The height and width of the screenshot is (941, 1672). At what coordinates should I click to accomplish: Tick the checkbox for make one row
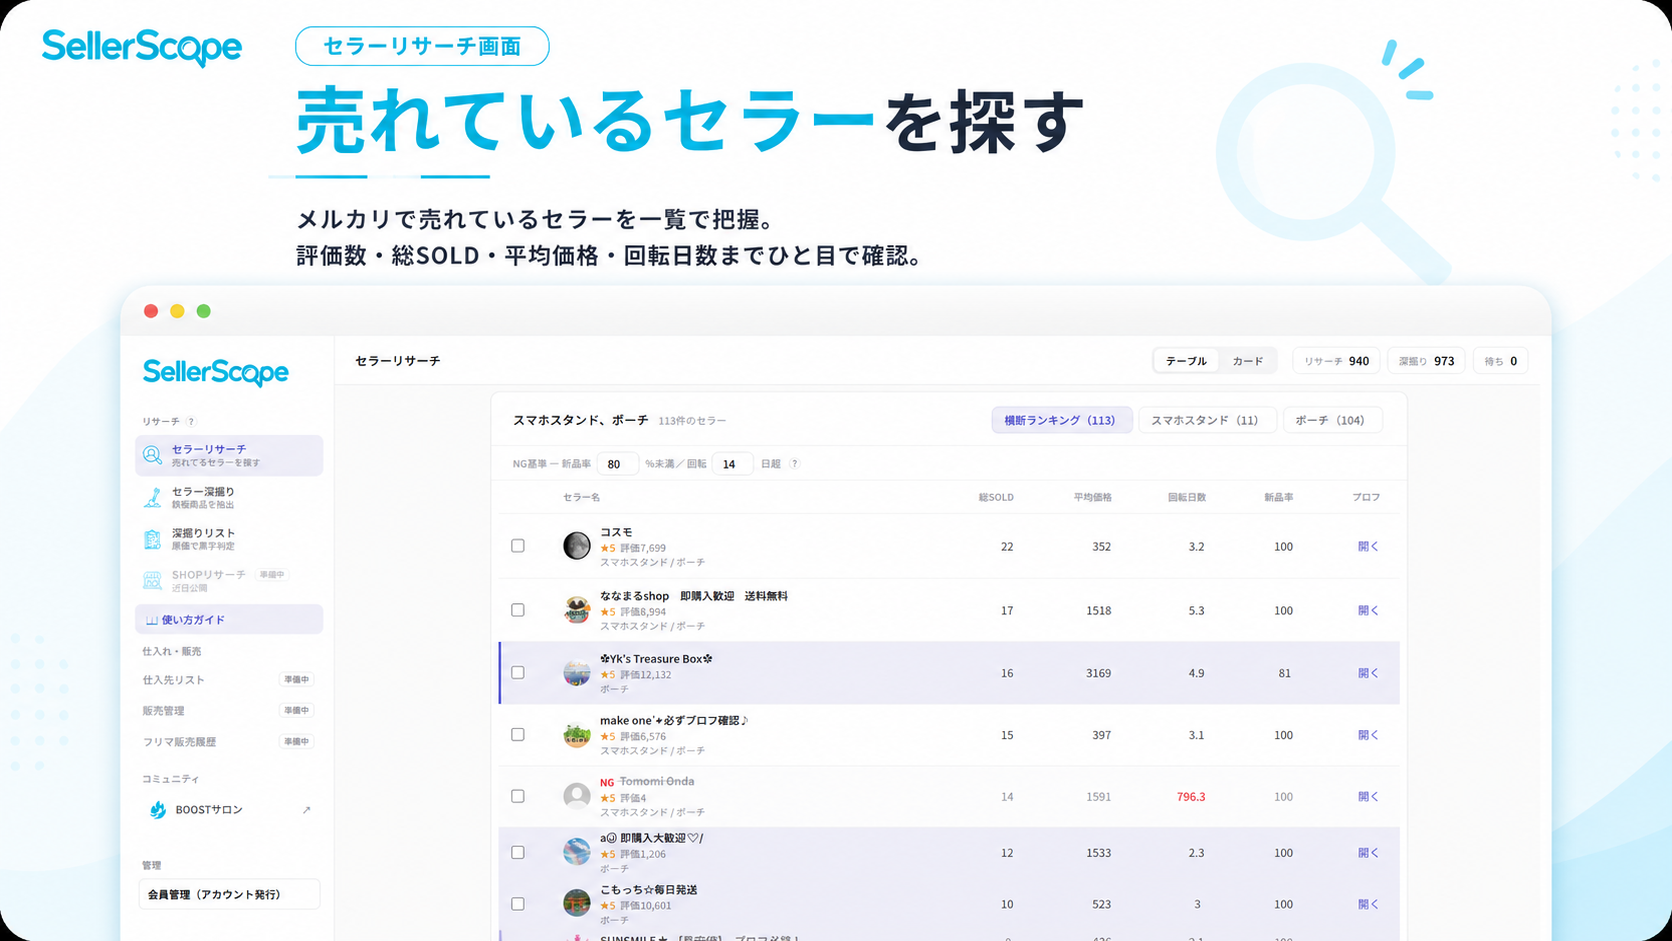518,735
